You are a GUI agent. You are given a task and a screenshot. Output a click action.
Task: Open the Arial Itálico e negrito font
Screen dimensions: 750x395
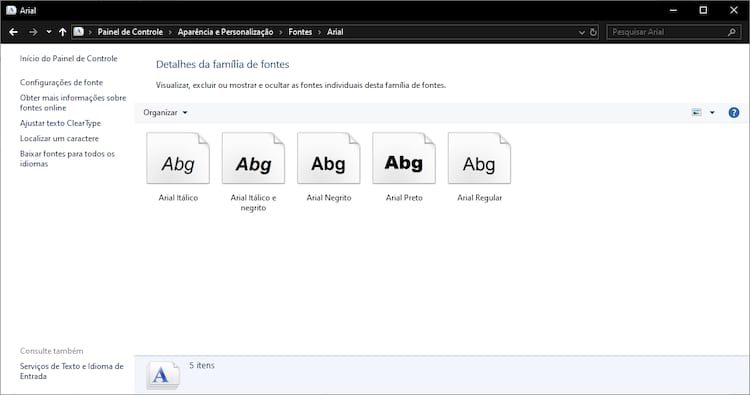(253, 158)
